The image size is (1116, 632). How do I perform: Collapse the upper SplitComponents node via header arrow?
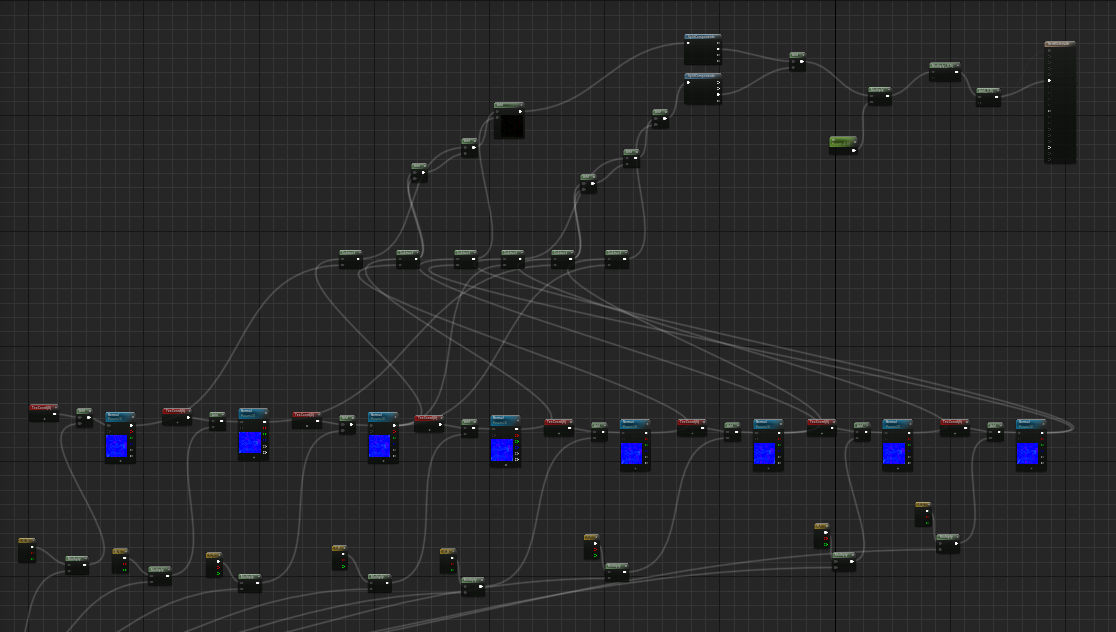(717, 37)
